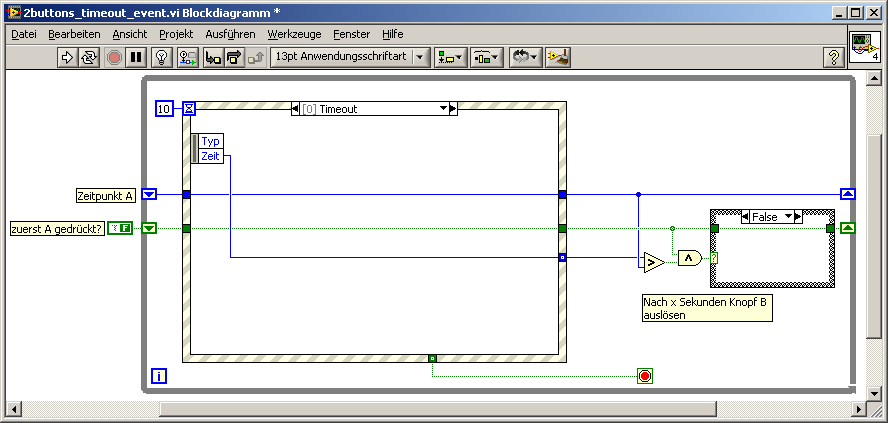Screen dimensions: 888x423
Task: Click the Clean Up Diagram broom icon
Action: point(558,57)
